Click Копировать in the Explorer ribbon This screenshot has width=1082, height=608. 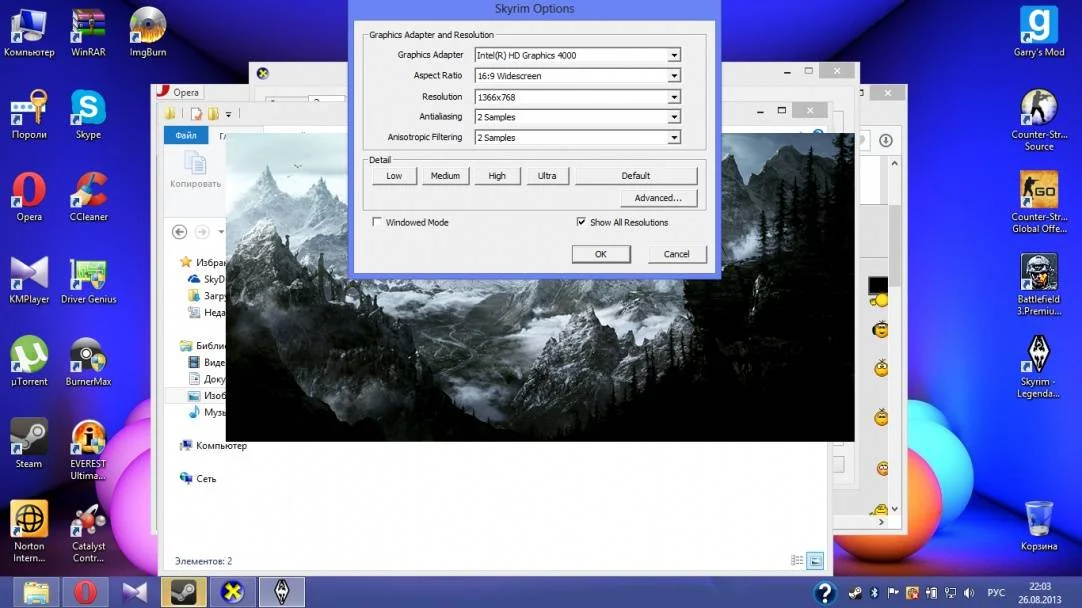click(195, 170)
